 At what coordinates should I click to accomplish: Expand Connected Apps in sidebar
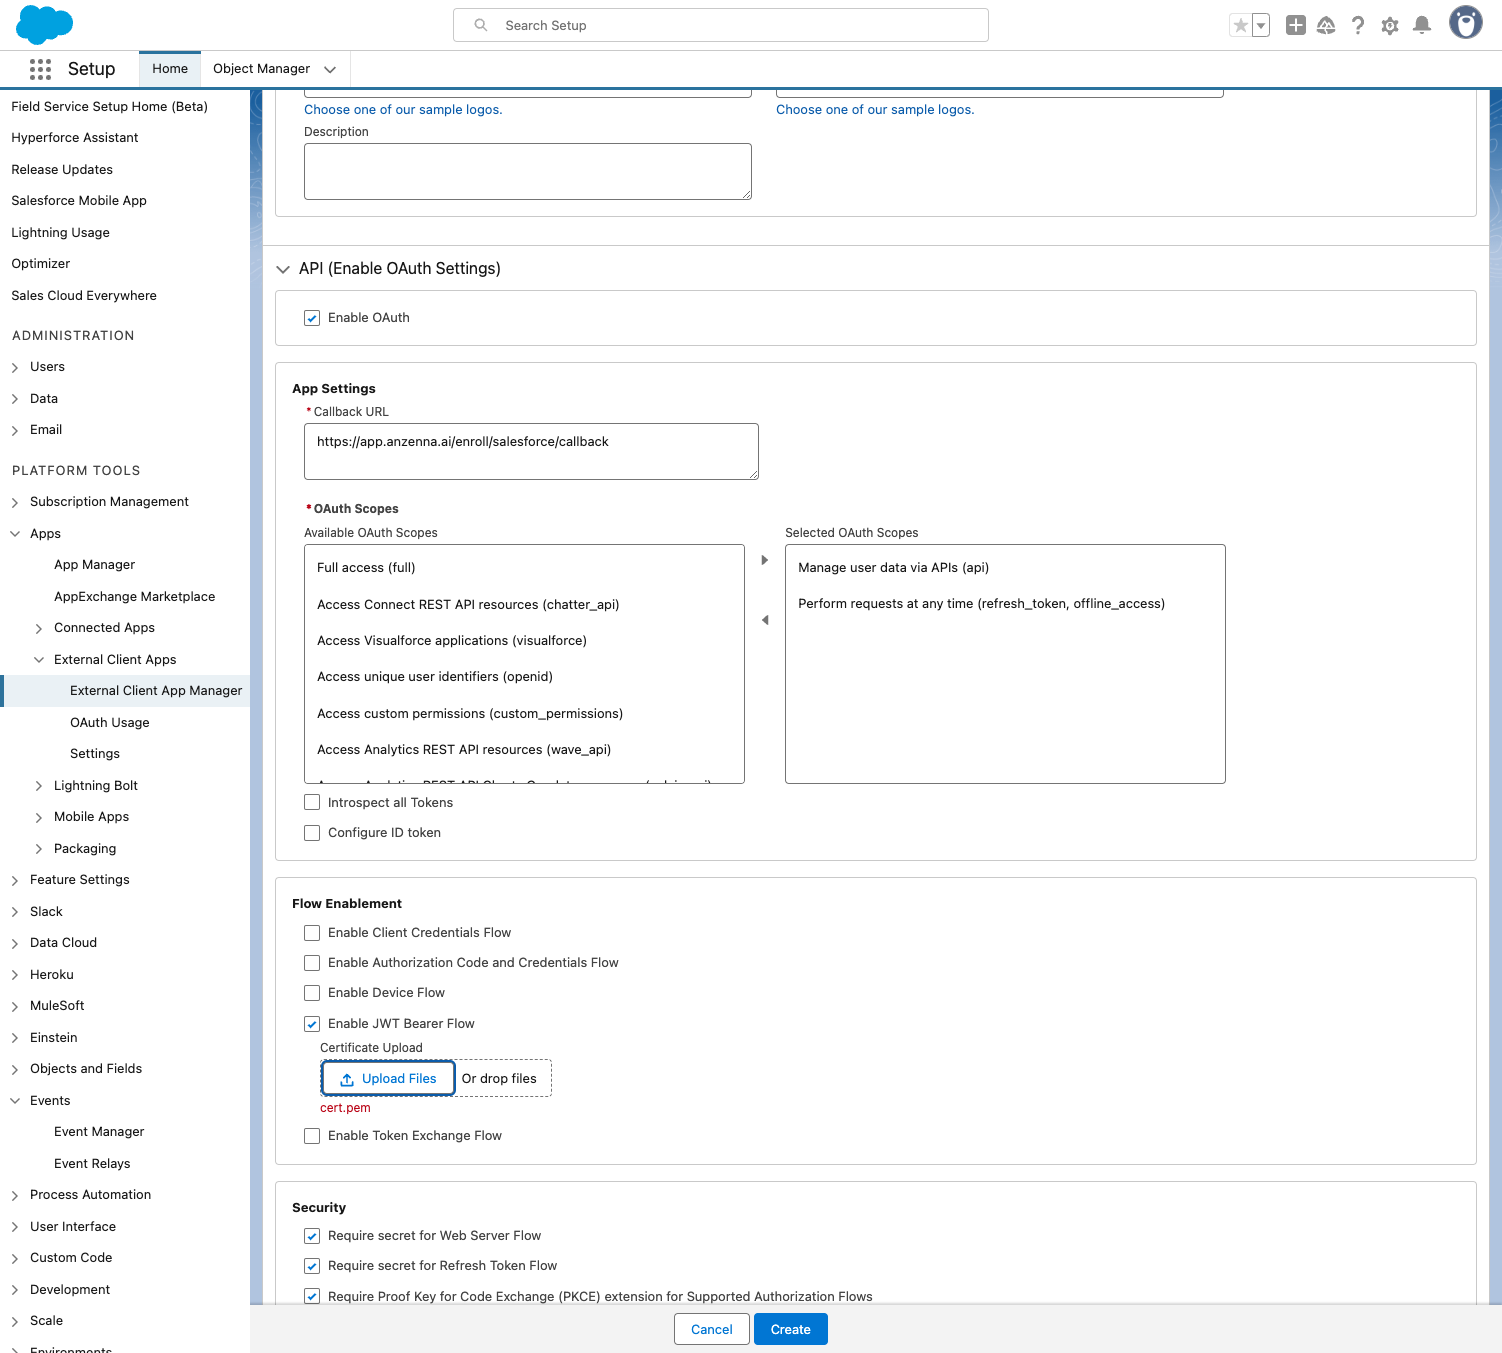coord(39,629)
